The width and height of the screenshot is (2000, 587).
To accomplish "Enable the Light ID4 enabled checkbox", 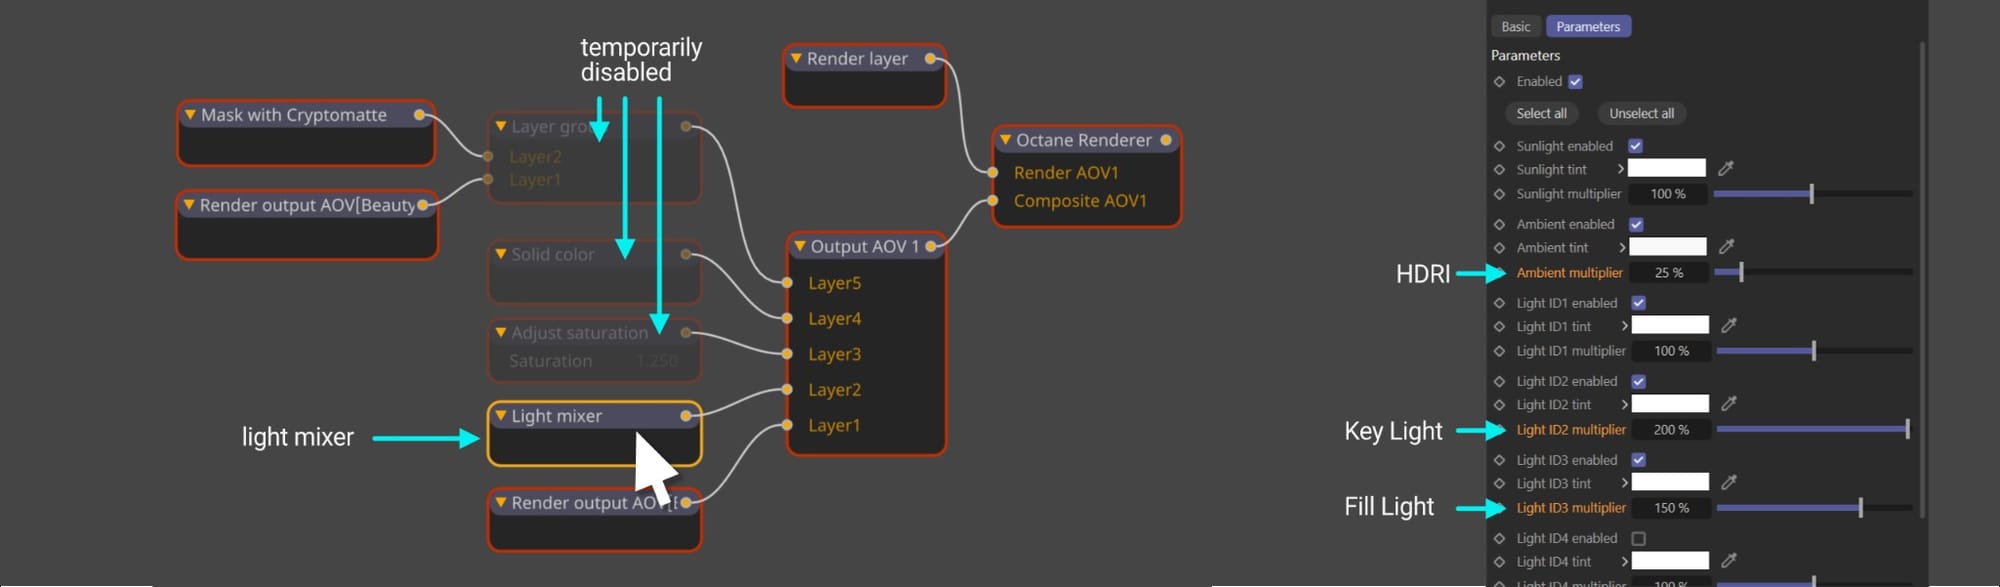I will [1639, 538].
